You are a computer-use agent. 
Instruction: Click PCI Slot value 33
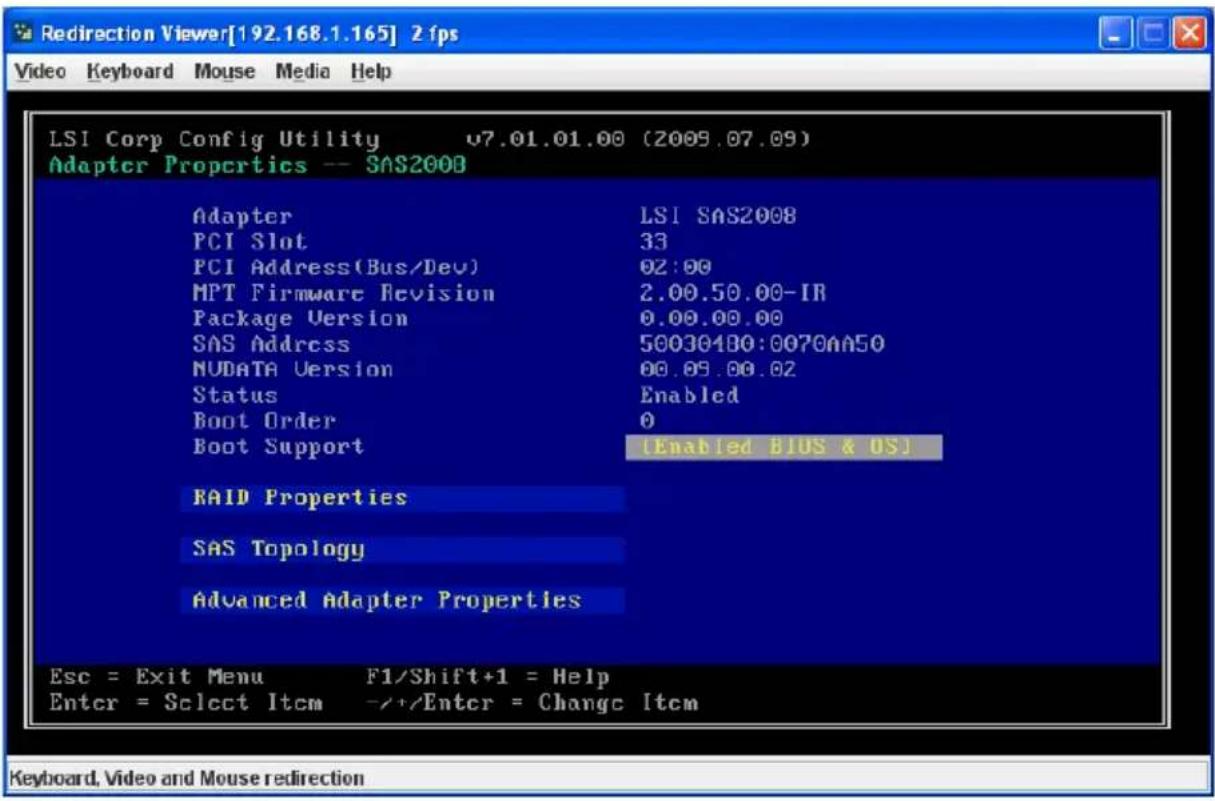click(x=653, y=242)
